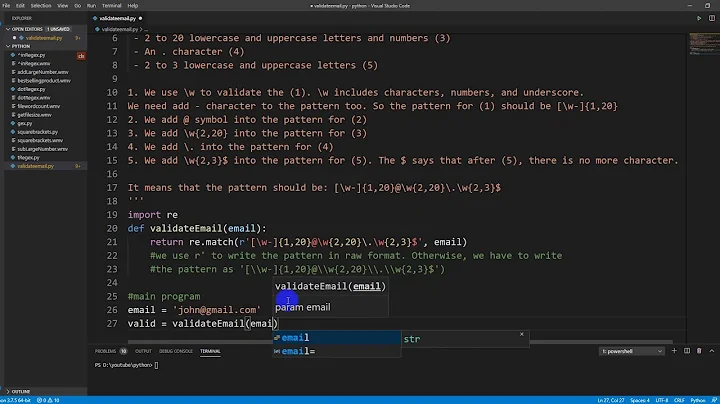
Task: Open the View menu
Action: click(62, 6)
